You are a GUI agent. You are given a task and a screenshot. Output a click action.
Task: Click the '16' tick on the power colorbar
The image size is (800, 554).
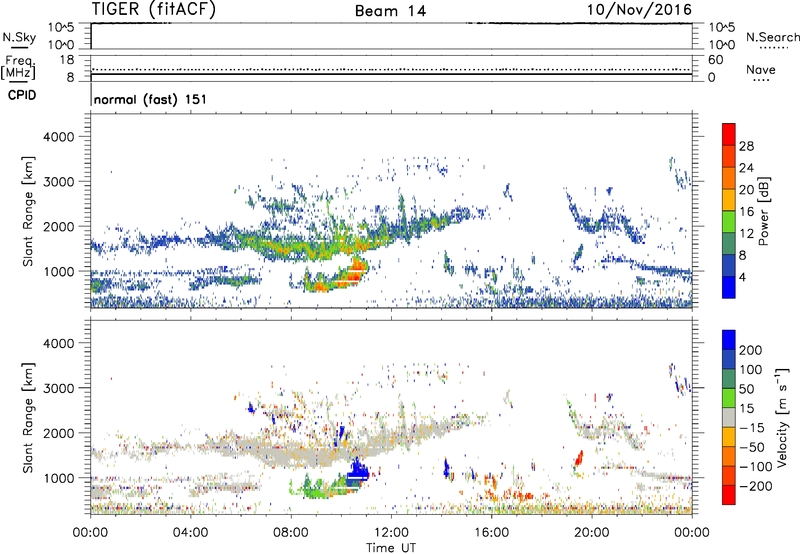click(x=746, y=212)
